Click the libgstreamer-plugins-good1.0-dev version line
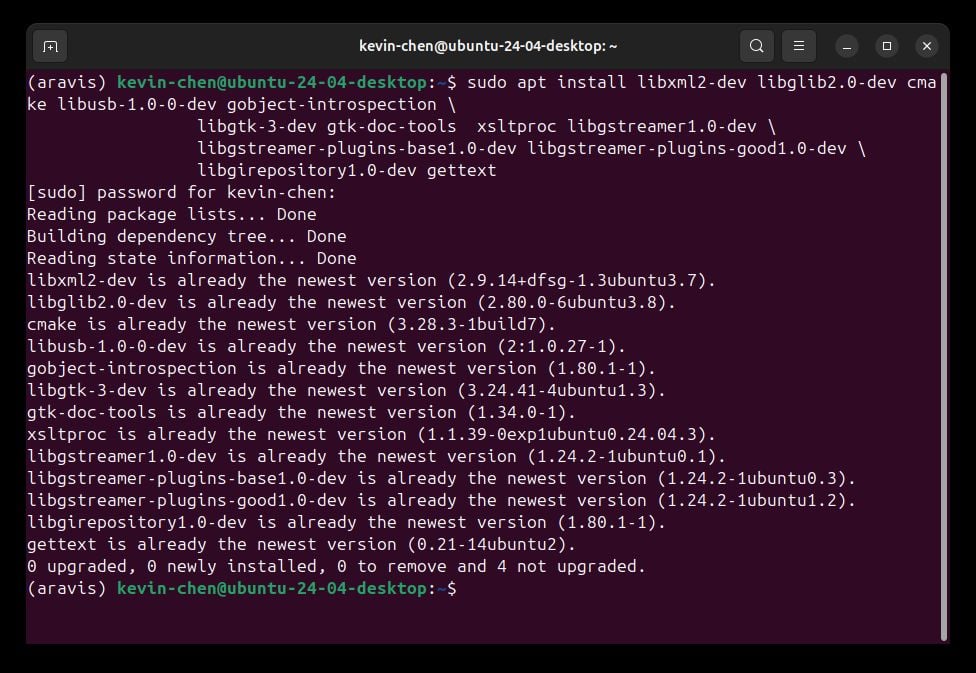The image size is (976, 673). click(441, 501)
